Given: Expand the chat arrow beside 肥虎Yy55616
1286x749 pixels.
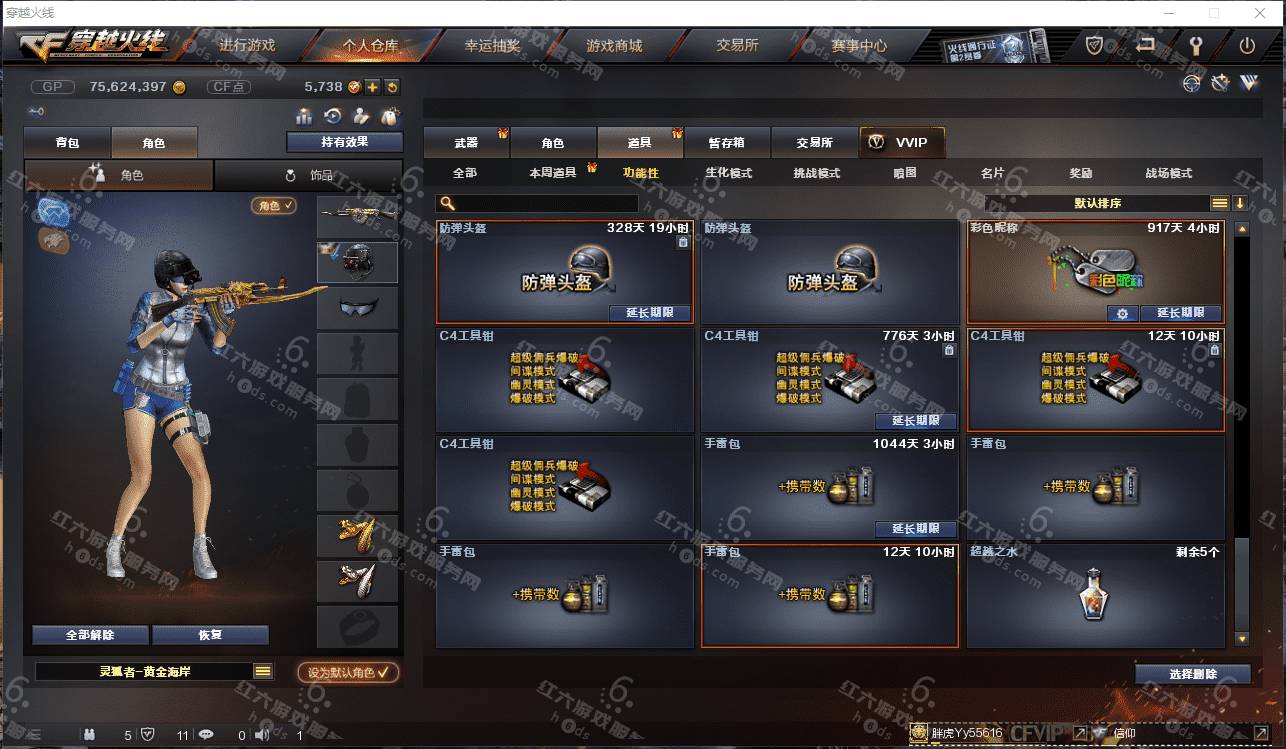Looking at the screenshot, I should [1080, 734].
